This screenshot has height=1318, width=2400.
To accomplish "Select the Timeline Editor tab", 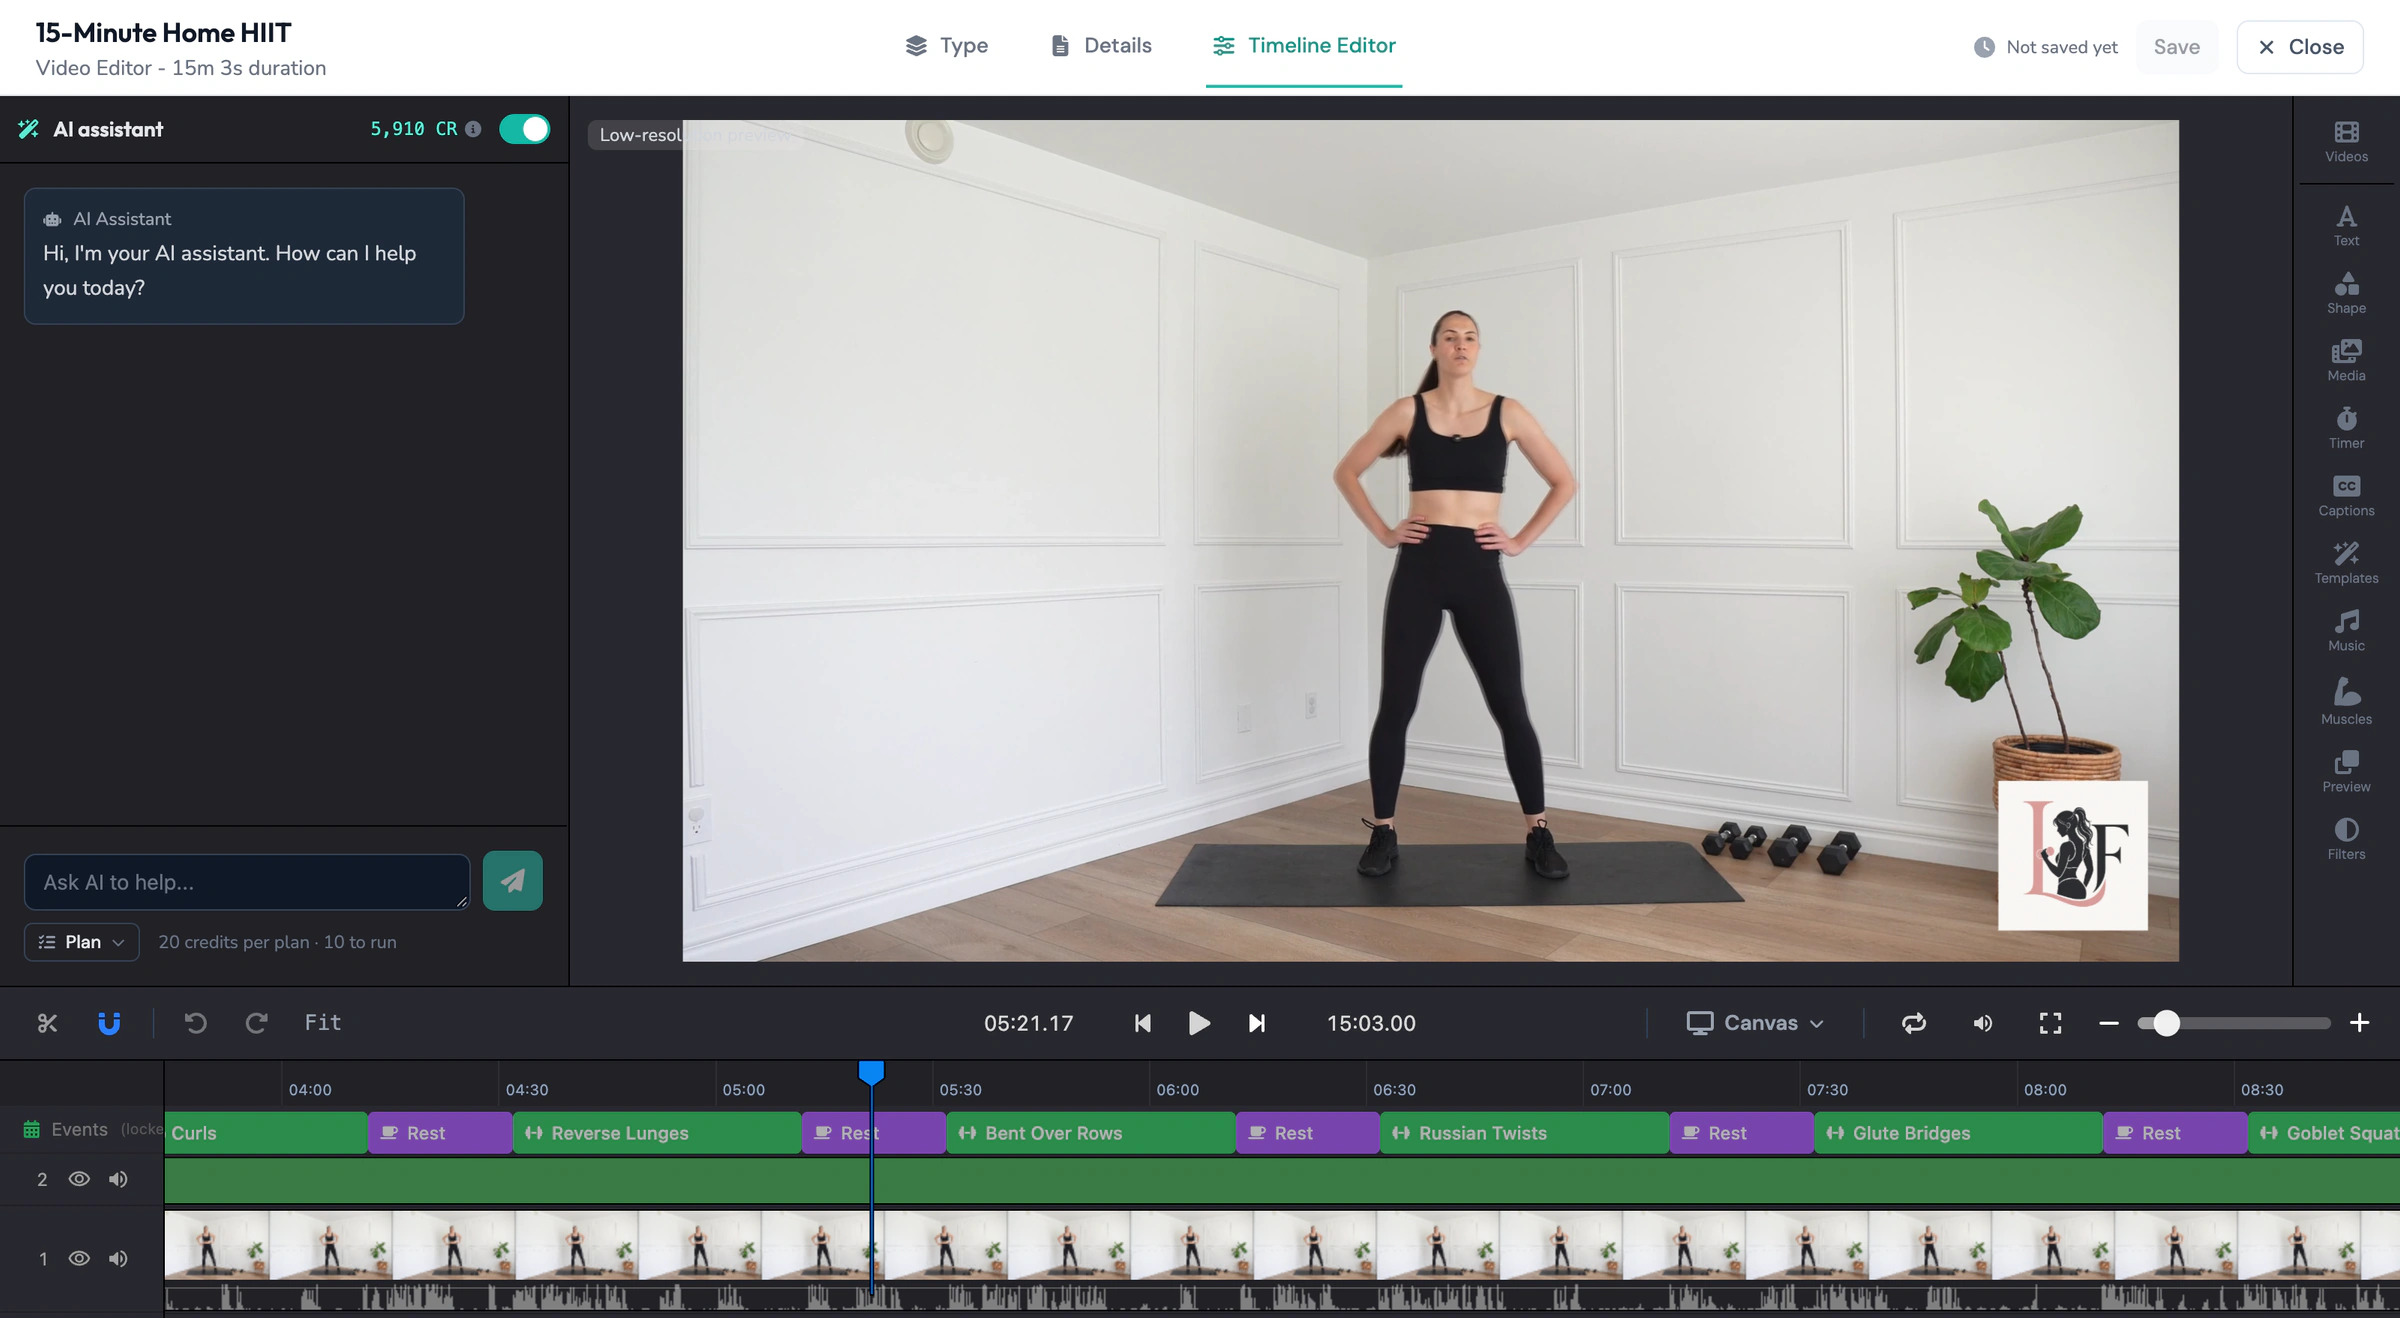I will coord(1304,46).
